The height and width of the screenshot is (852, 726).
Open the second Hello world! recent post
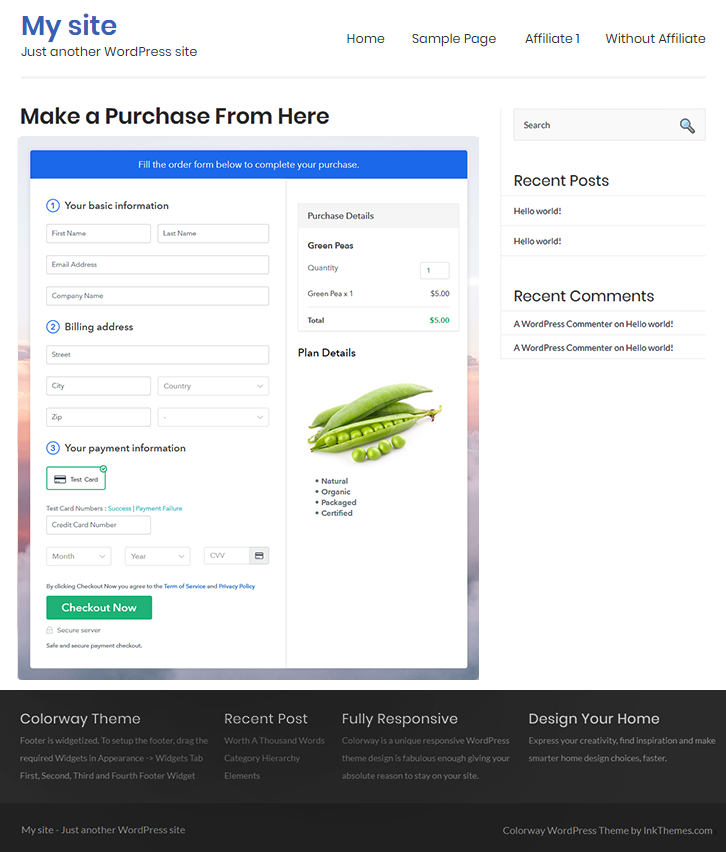[537, 241]
